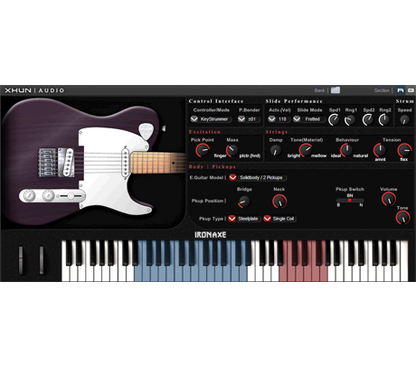
Task: Click the Spd2 knob
Action: [368, 120]
